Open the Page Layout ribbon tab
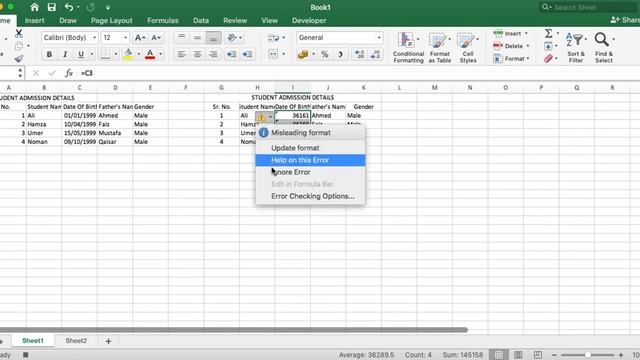The height and width of the screenshot is (360, 640). 111,20
